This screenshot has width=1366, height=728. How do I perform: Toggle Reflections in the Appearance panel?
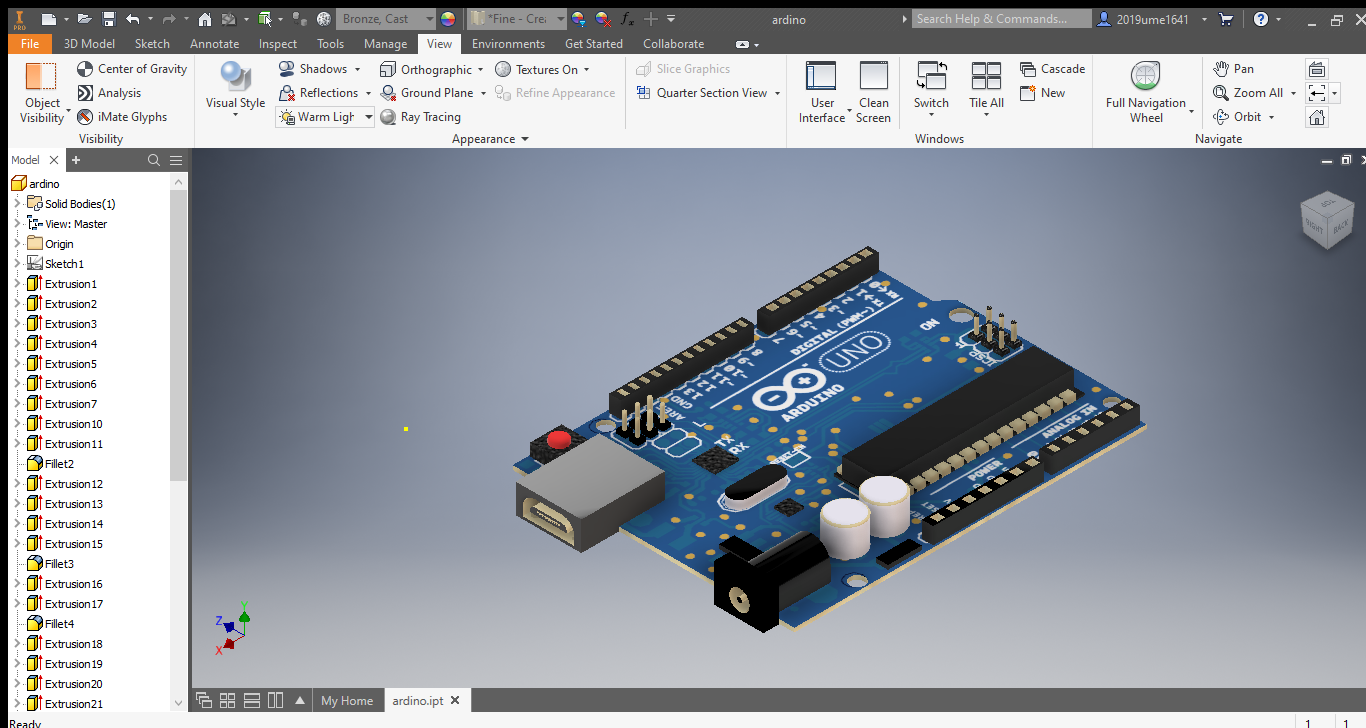click(318, 93)
